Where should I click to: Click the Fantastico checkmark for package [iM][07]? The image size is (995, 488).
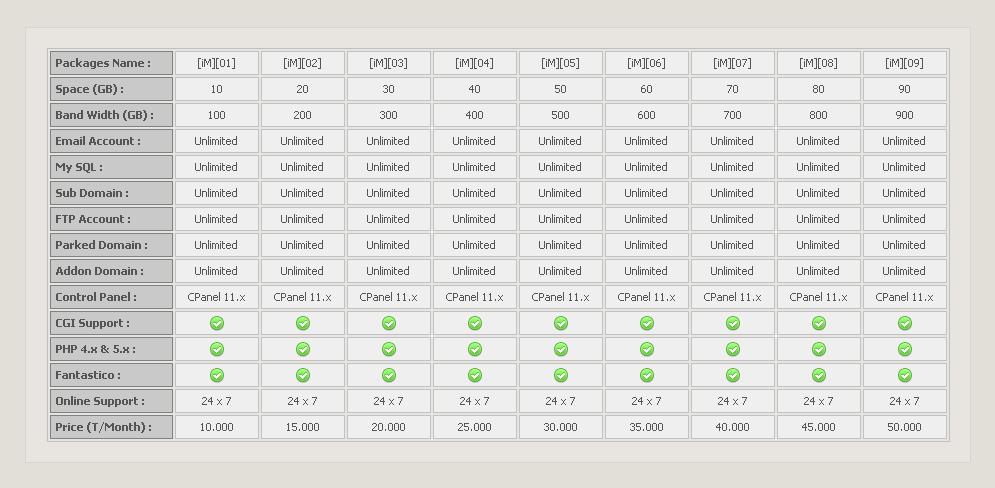733,375
